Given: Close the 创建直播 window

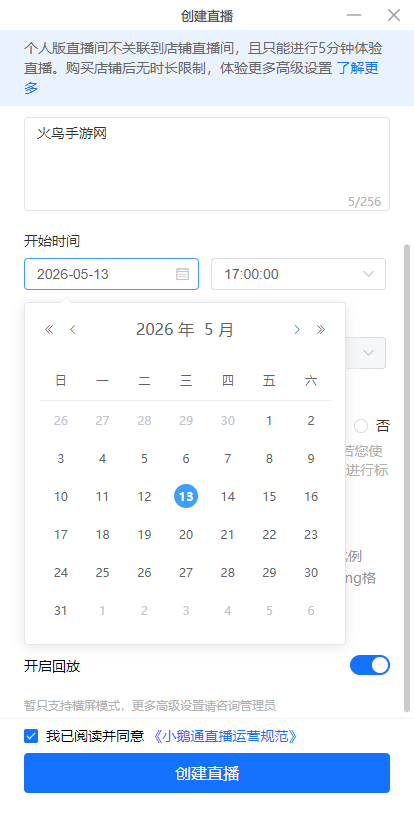Looking at the screenshot, I should [x=394, y=15].
